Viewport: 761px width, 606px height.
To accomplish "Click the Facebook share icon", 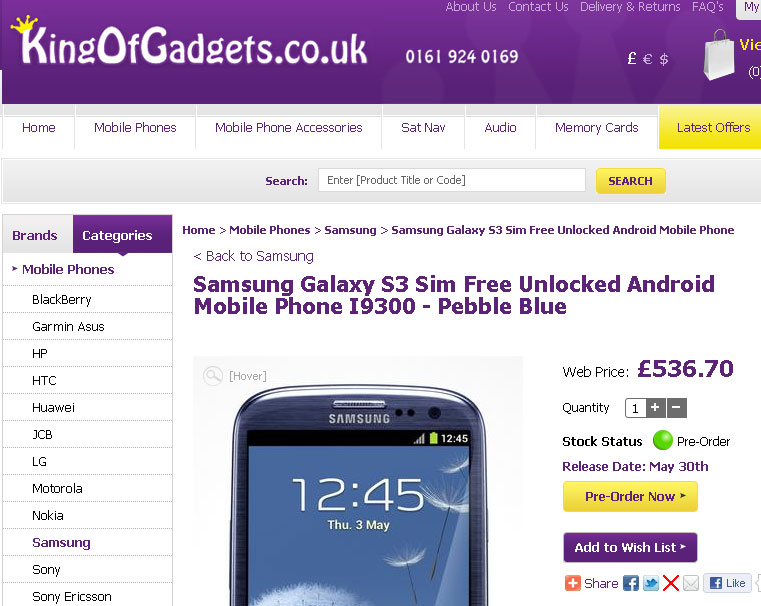I will click(x=630, y=583).
